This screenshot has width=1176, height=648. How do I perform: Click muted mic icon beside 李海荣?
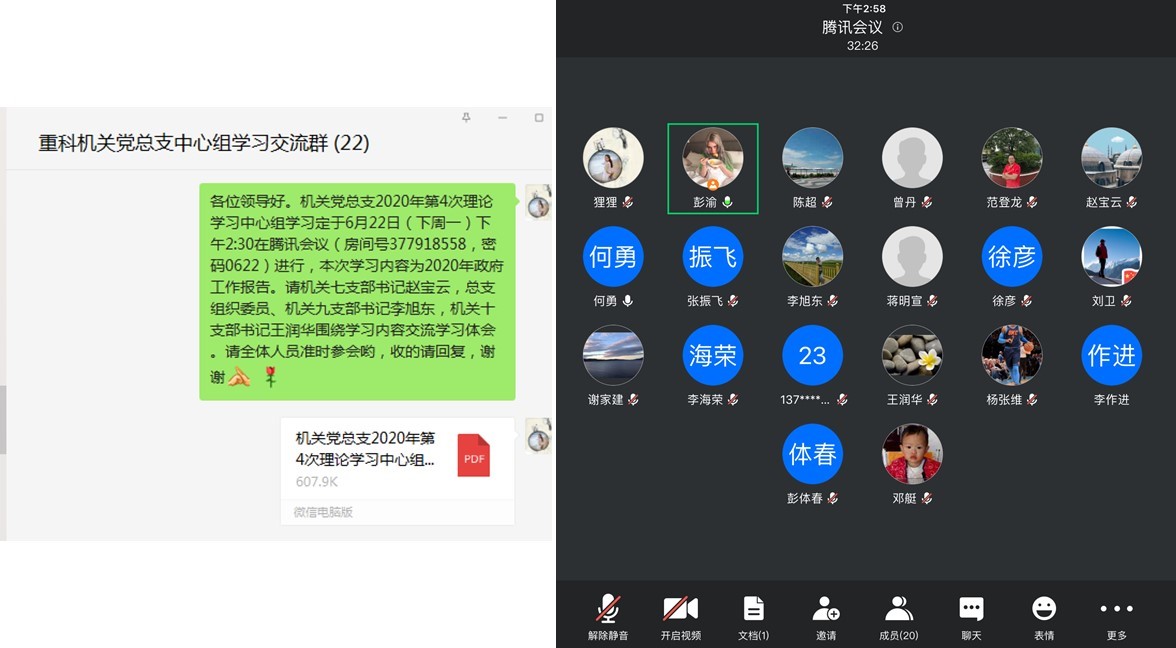[733, 400]
